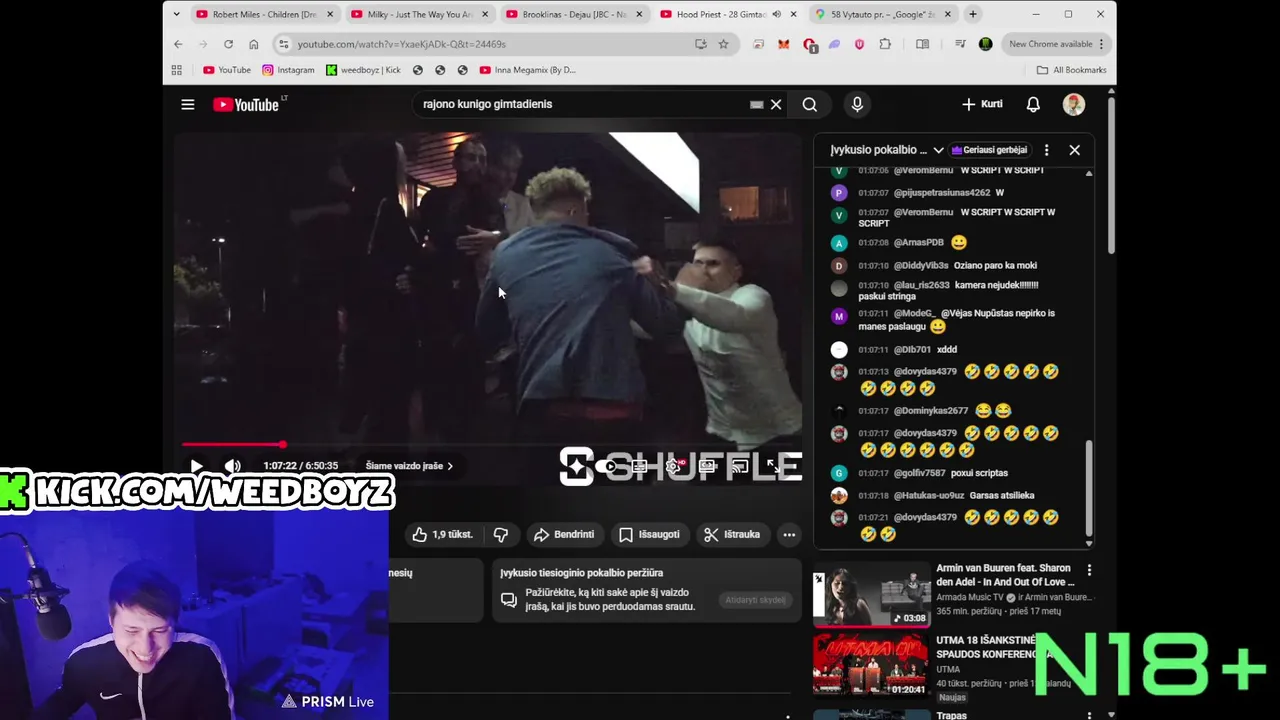Screen dimensions: 1280x720
Task: Open chat options three-dot menu
Action: 1046,150
